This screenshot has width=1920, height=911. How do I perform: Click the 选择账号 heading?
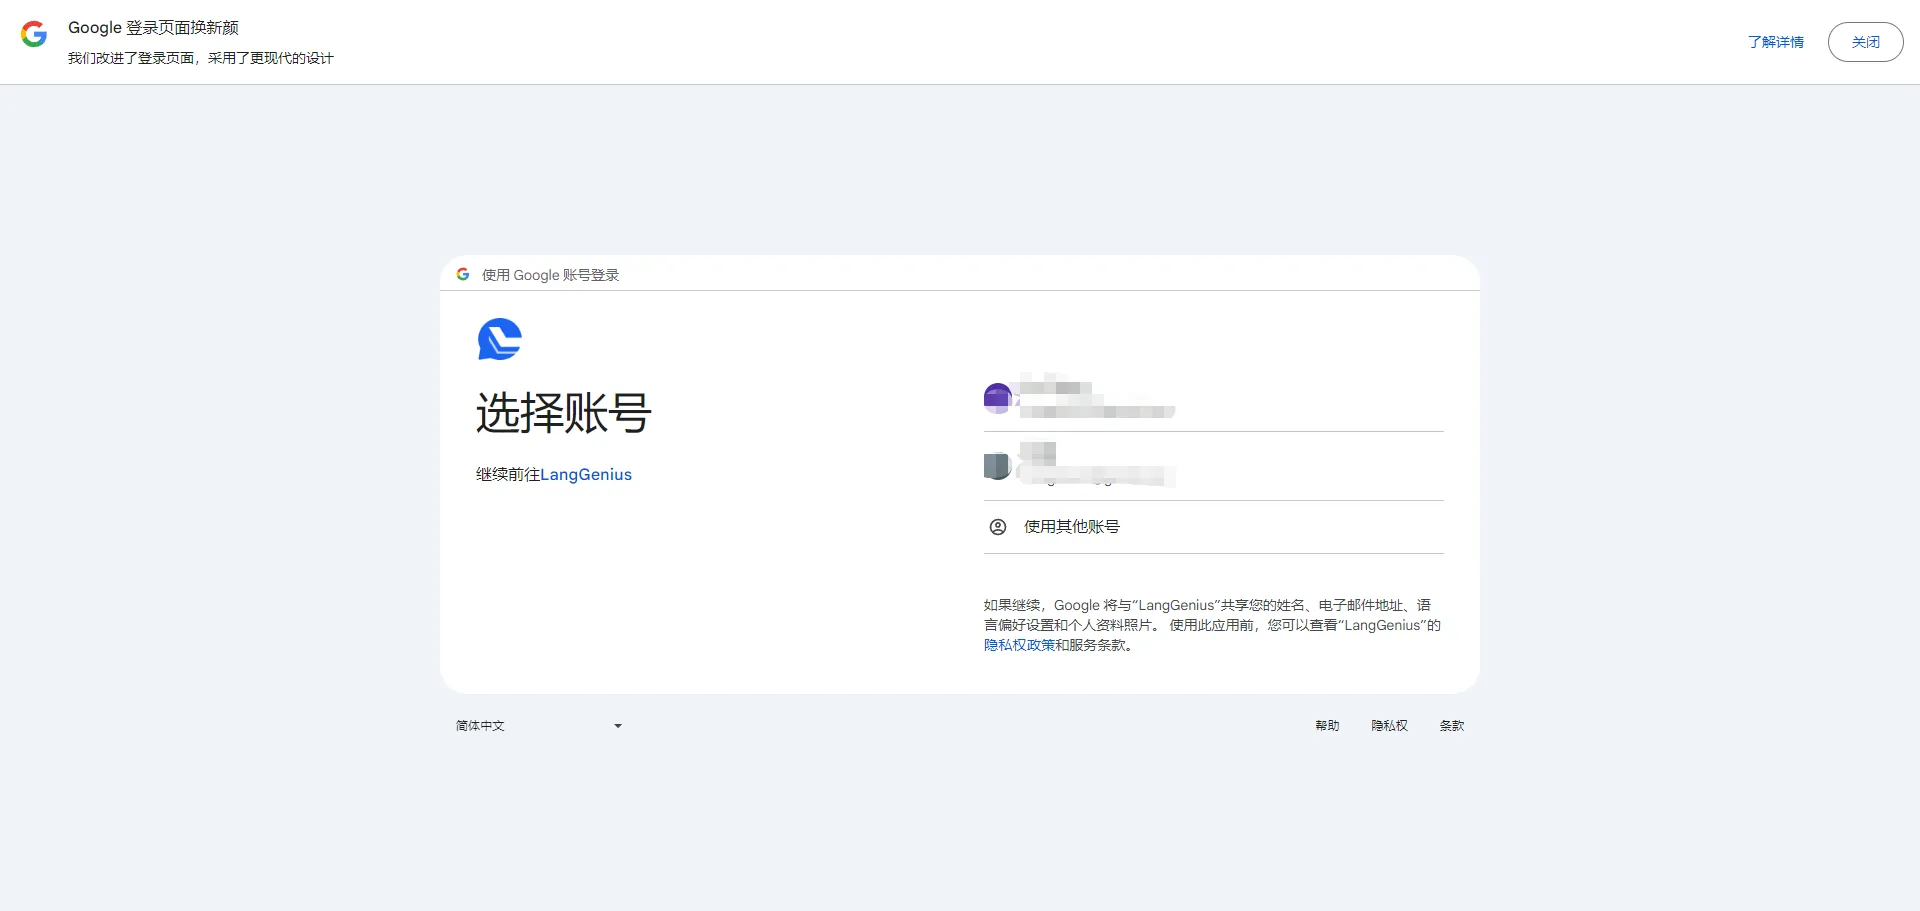pos(564,413)
